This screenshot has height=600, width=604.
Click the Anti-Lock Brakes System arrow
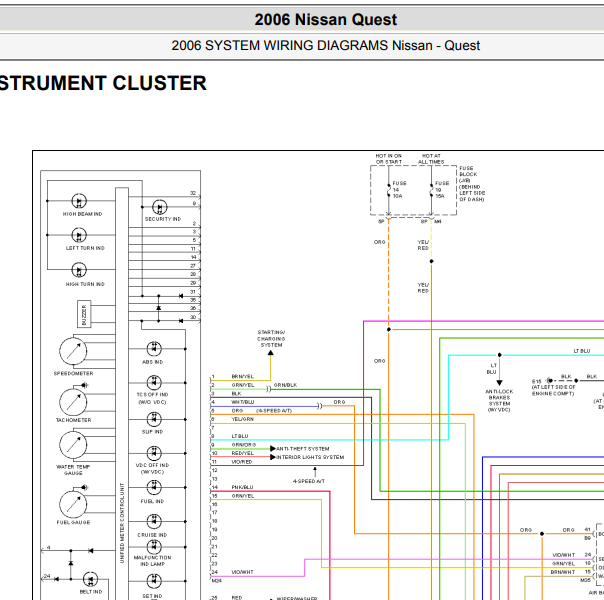coord(499,383)
